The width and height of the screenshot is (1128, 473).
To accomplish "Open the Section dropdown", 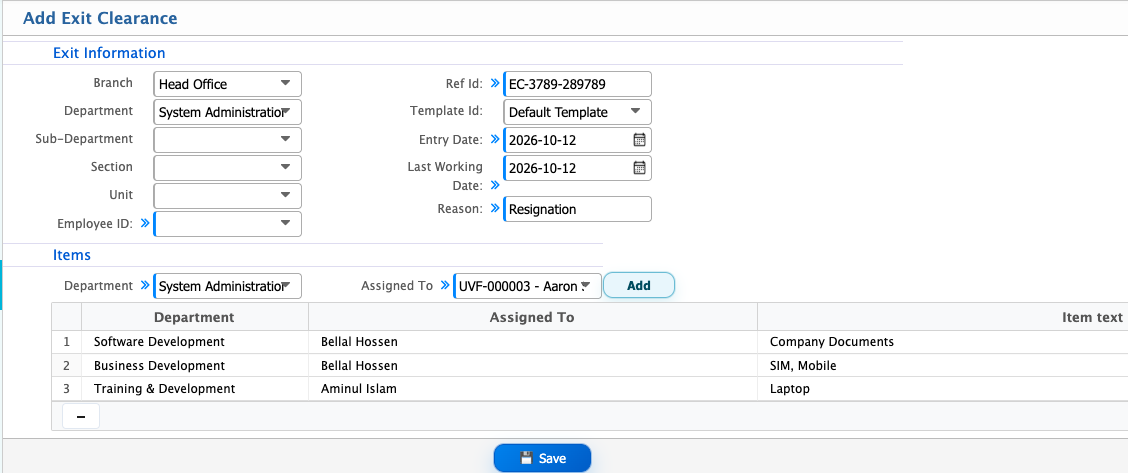I will (227, 167).
